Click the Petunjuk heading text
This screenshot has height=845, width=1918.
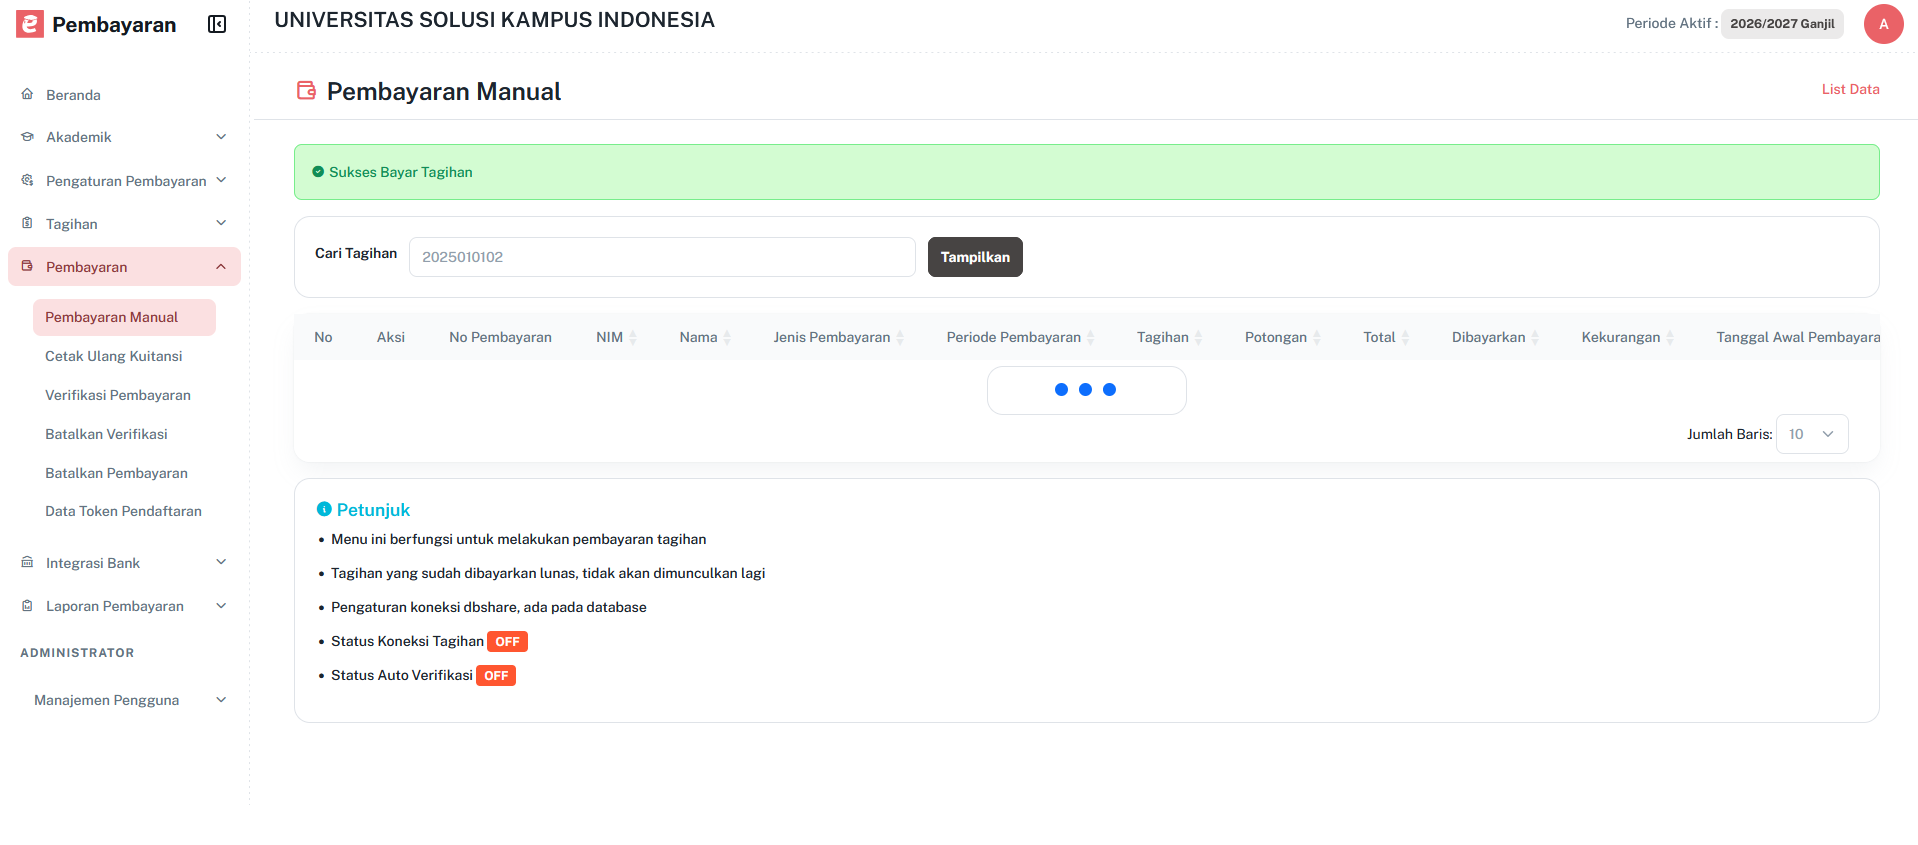tap(373, 510)
